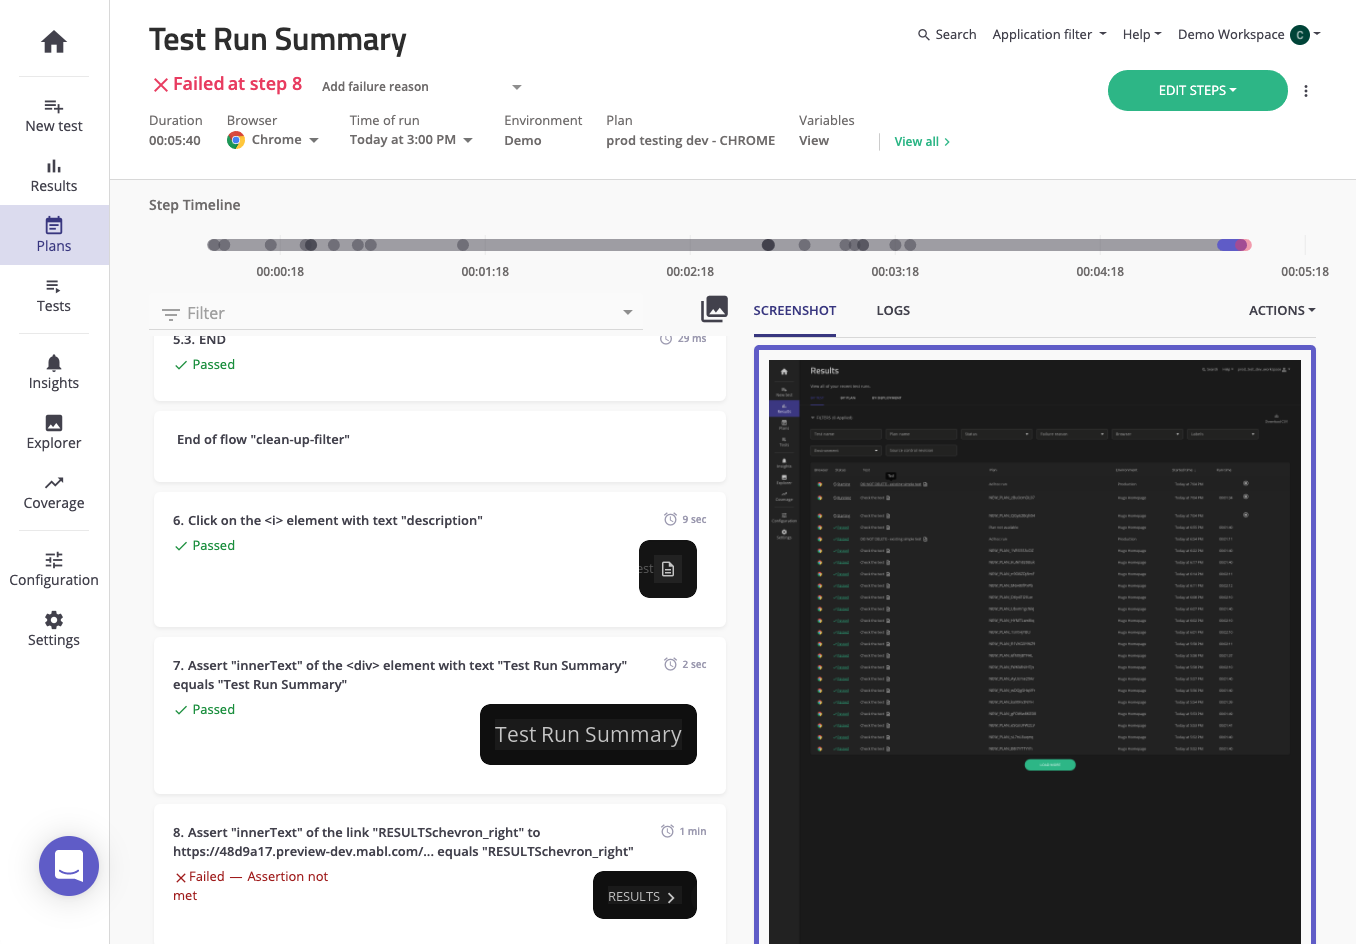This screenshot has height=944, width=1356.
Task: Expand Time of run dropdown
Action: coord(467,140)
